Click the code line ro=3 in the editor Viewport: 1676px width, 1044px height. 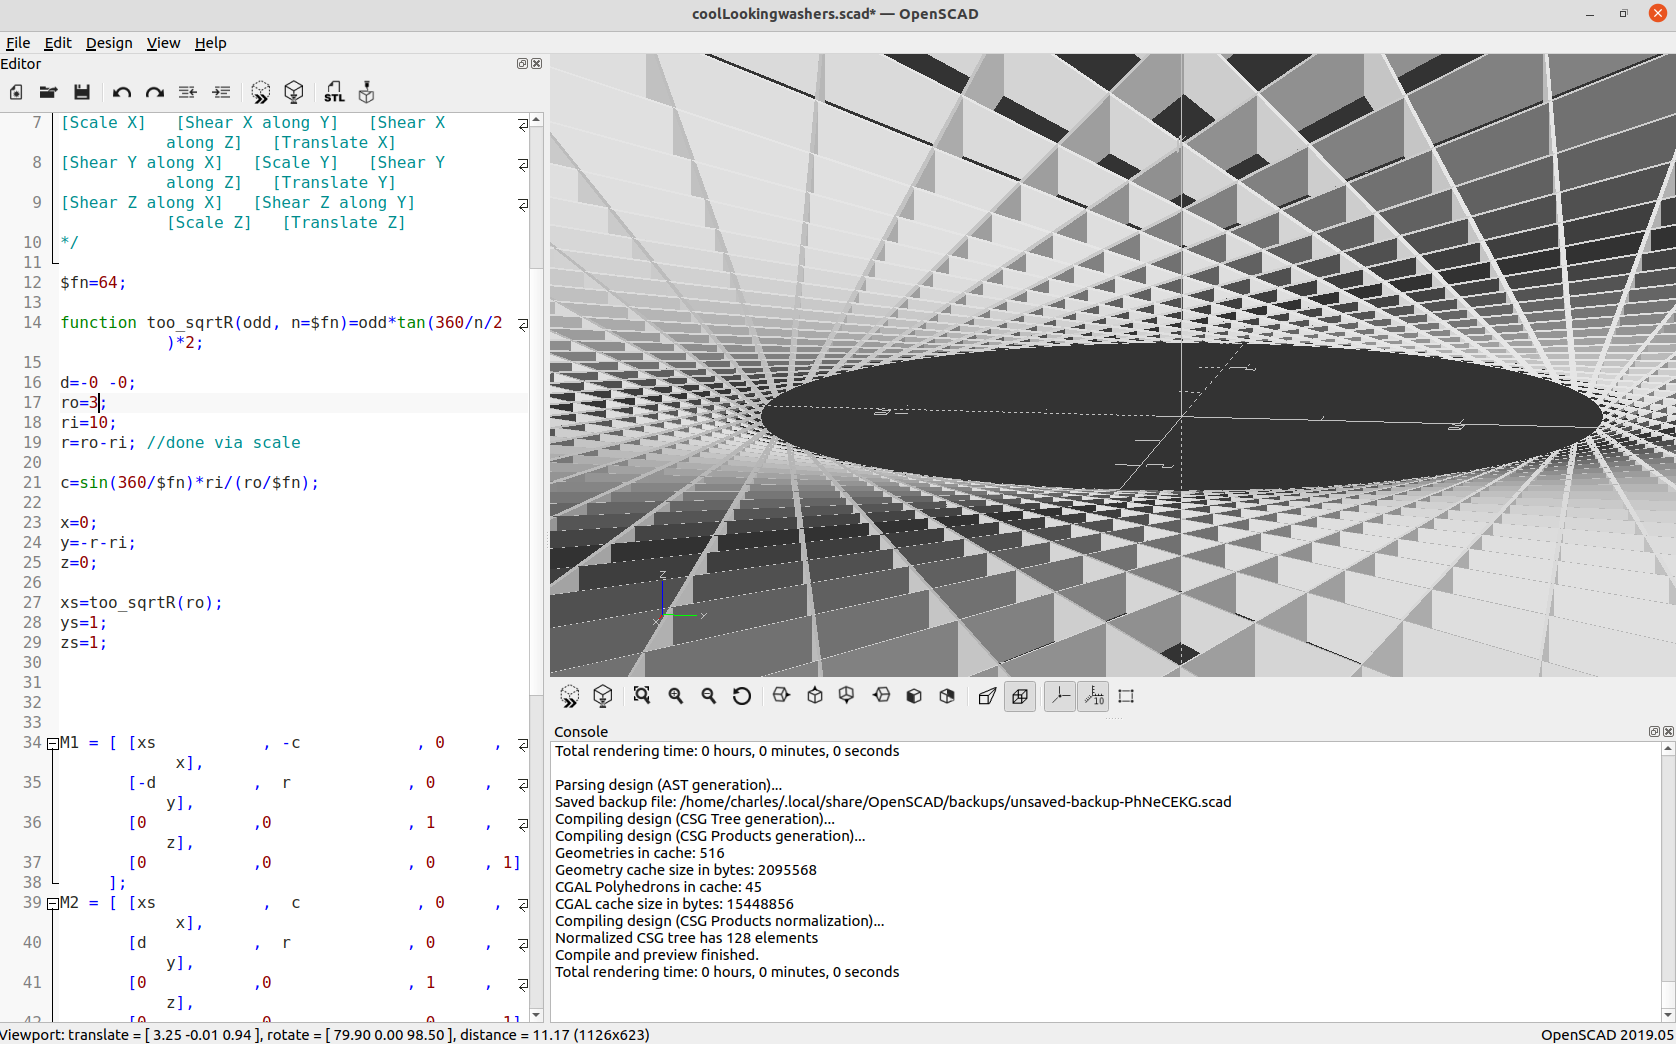click(x=83, y=402)
